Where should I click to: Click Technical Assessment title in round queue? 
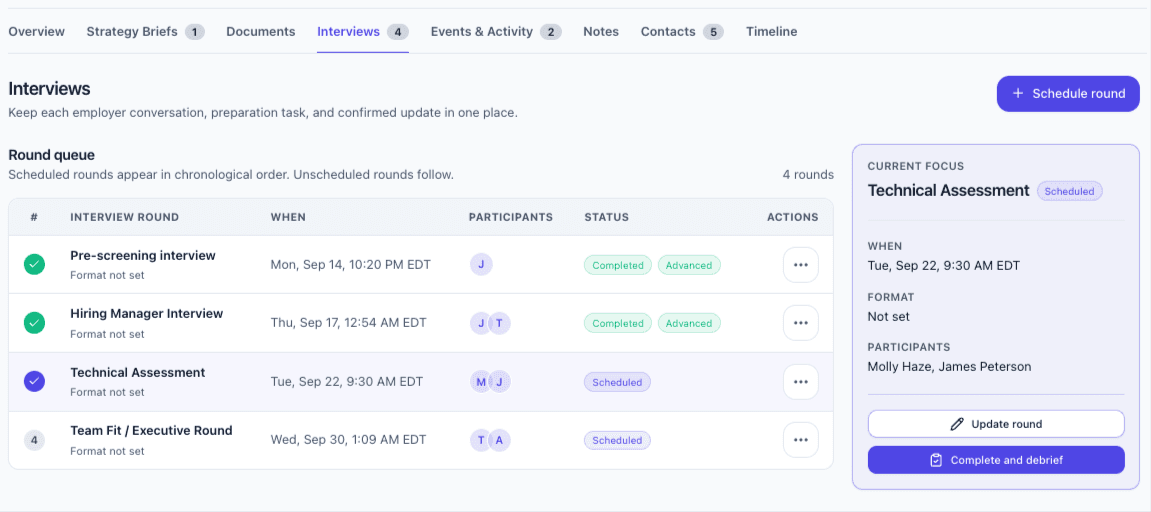coord(138,372)
